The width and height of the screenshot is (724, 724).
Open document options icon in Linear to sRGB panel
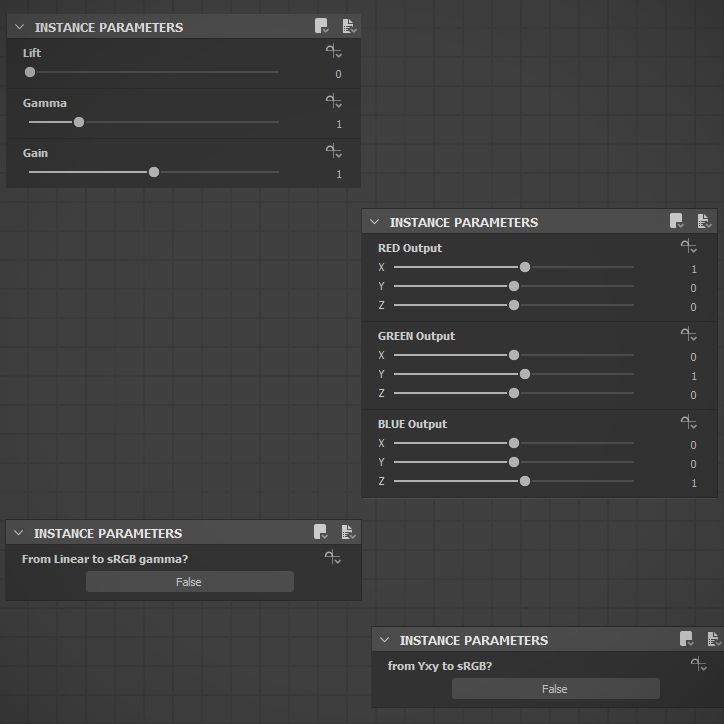[x=348, y=532]
